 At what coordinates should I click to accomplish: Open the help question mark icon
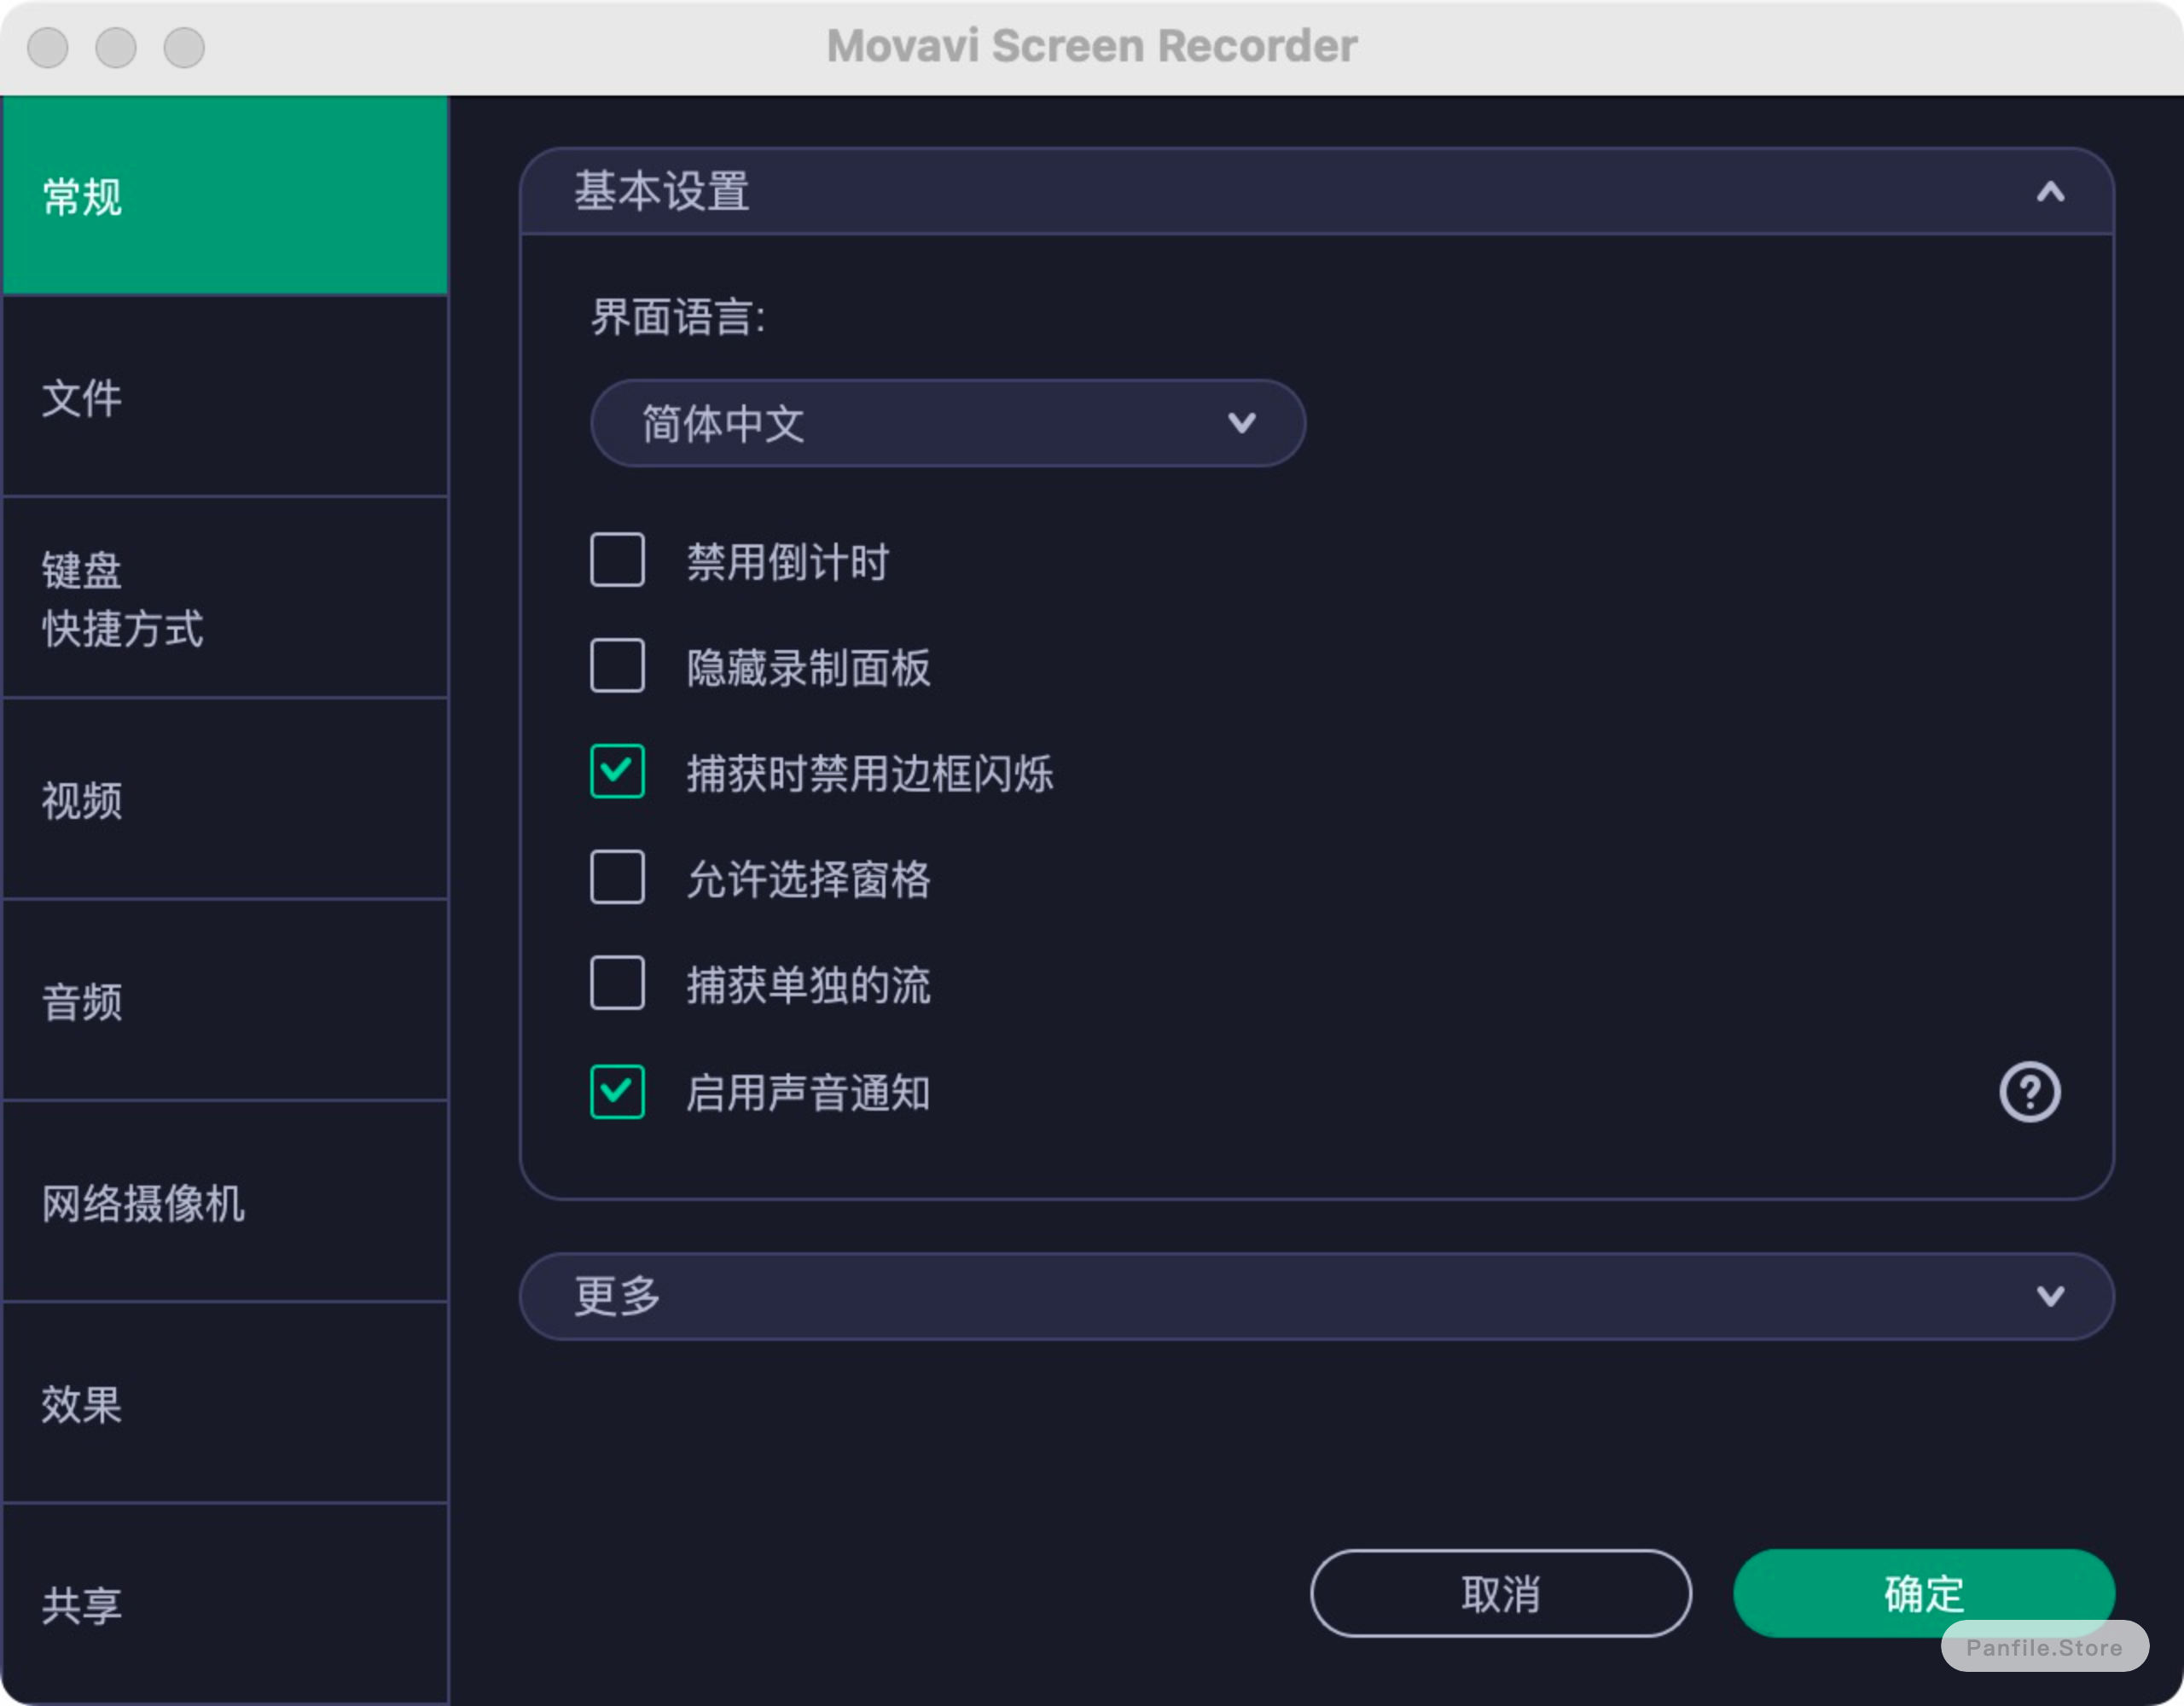pos(2029,1092)
